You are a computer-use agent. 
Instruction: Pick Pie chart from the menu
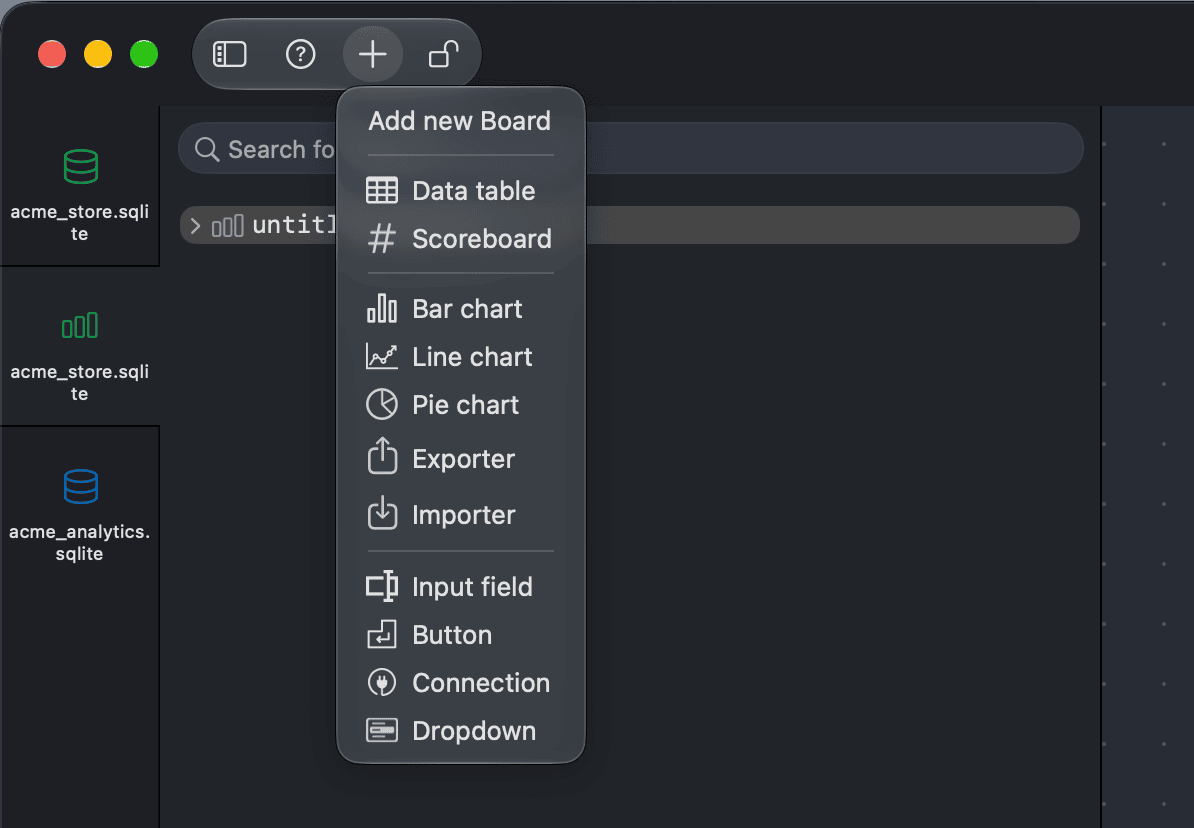coord(461,404)
